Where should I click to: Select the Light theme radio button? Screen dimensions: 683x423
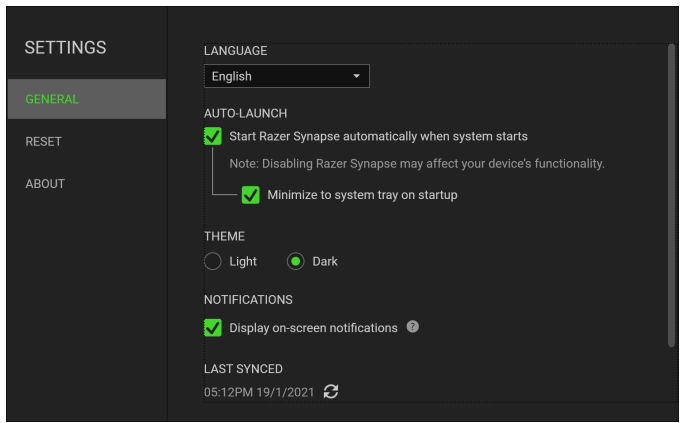pos(212,261)
